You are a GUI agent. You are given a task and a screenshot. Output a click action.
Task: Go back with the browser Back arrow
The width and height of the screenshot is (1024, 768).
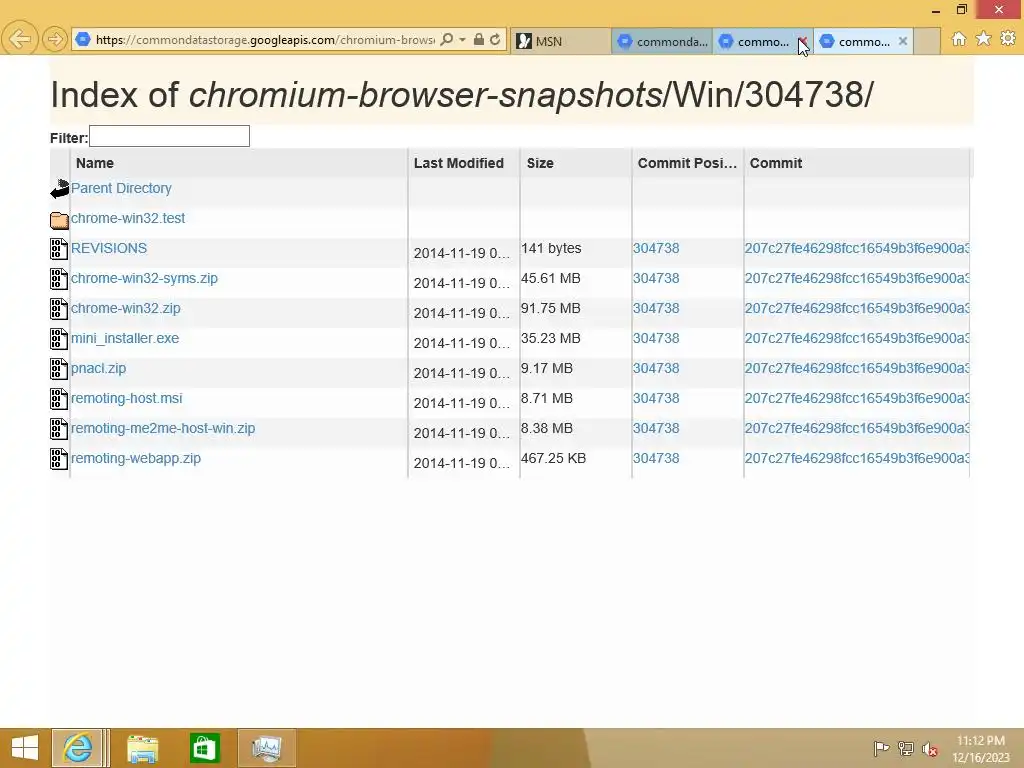point(20,39)
